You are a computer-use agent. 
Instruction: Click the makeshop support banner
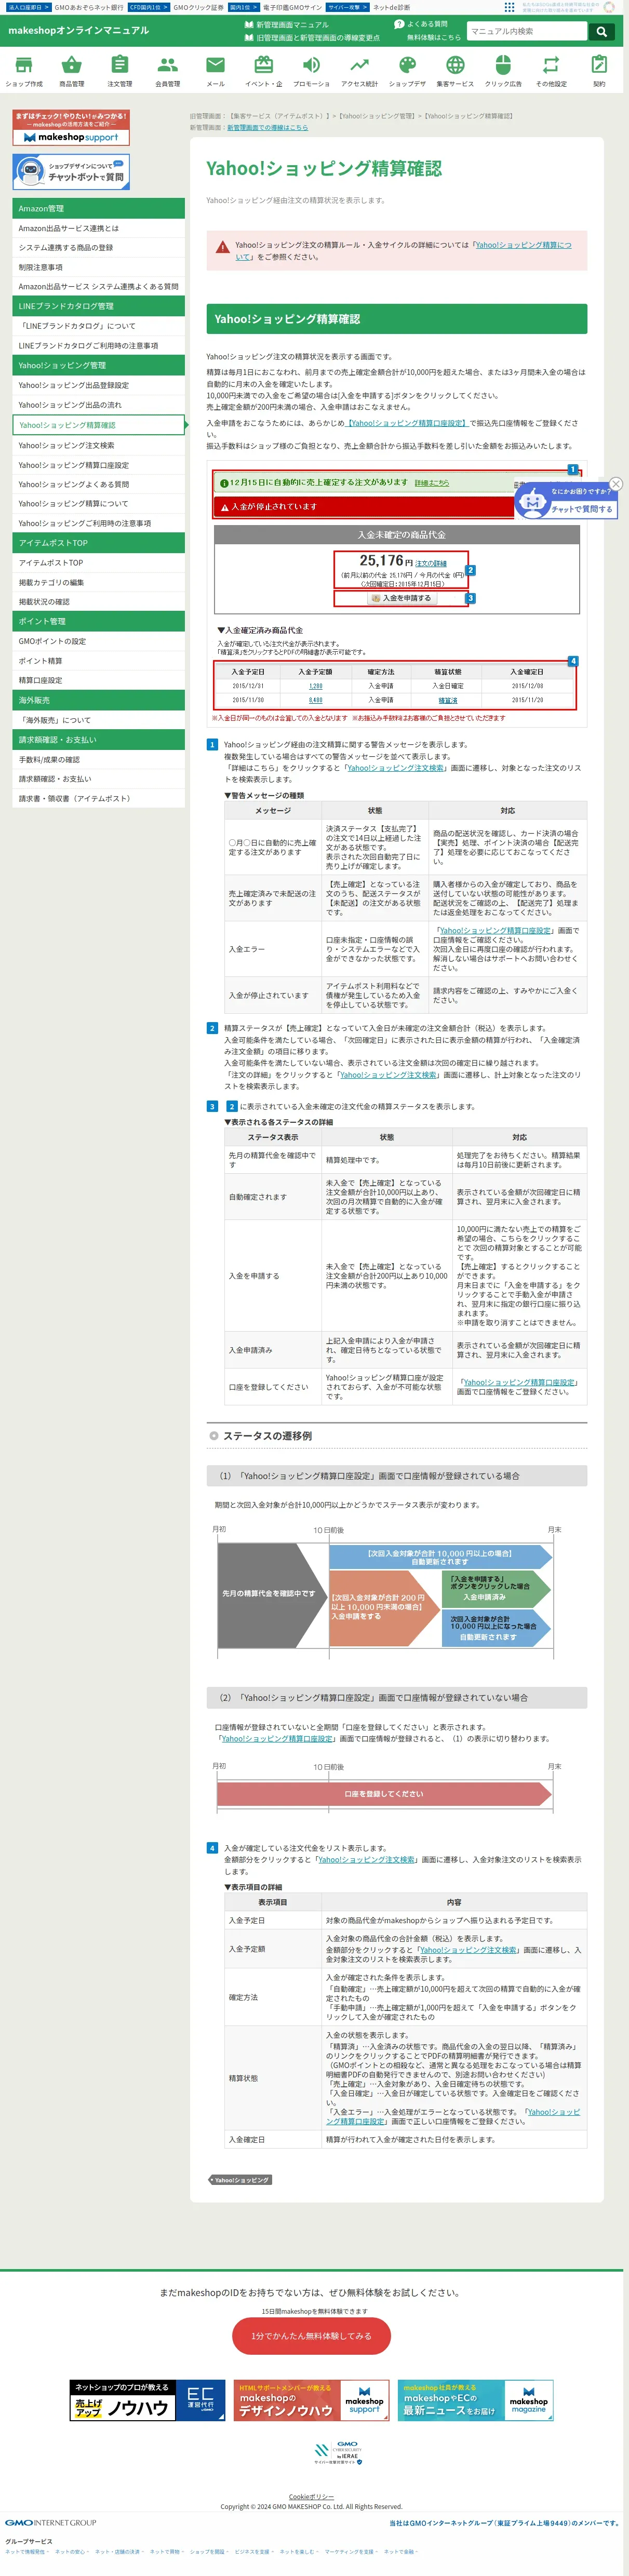pyautogui.click(x=71, y=128)
